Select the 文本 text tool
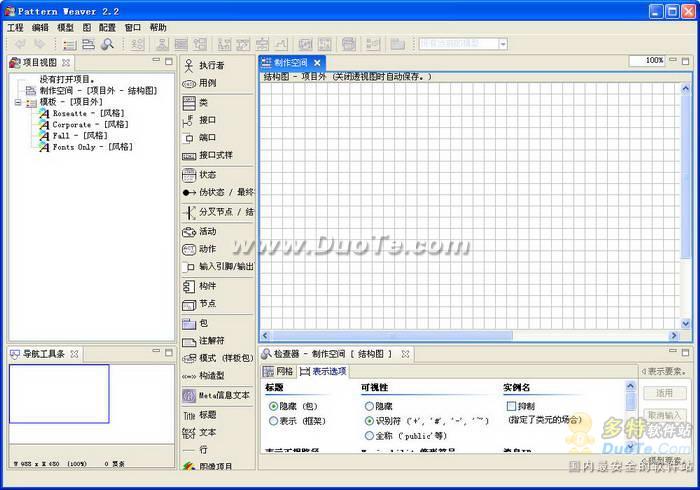Viewport: 700px width, 490px height. (x=200, y=432)
